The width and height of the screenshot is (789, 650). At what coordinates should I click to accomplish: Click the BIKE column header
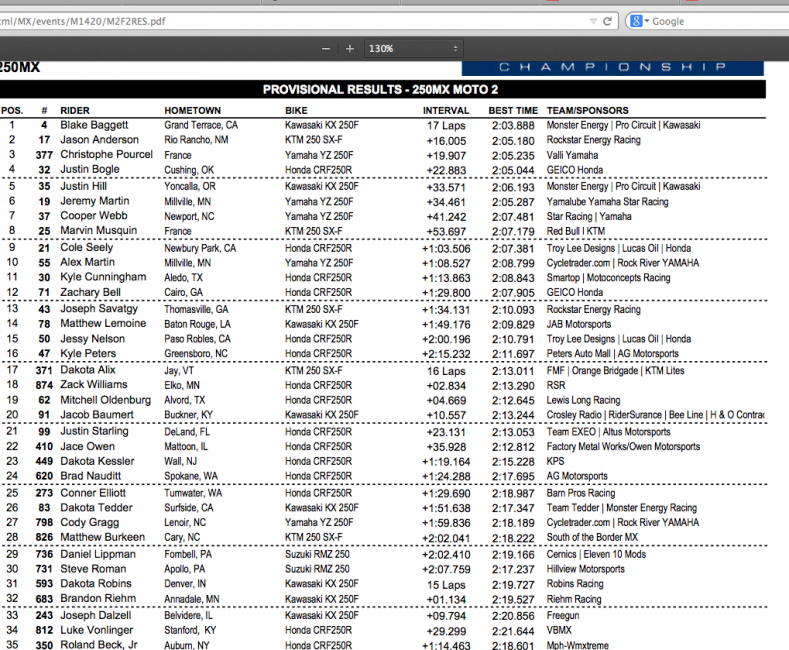click(296, 111)
